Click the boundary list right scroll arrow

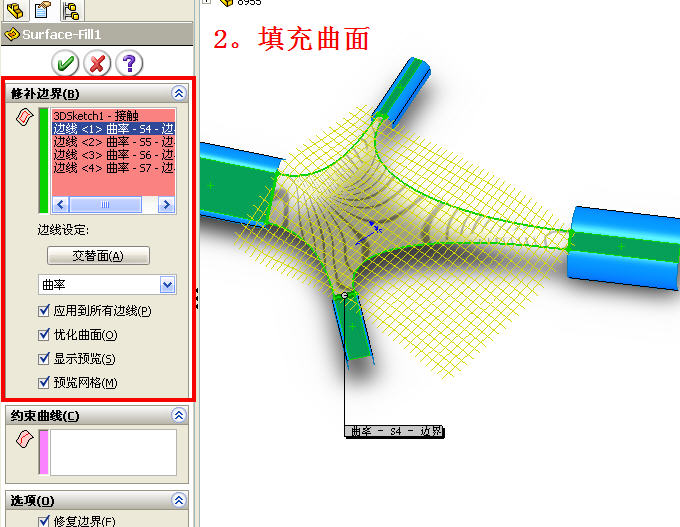pos(167,204)
